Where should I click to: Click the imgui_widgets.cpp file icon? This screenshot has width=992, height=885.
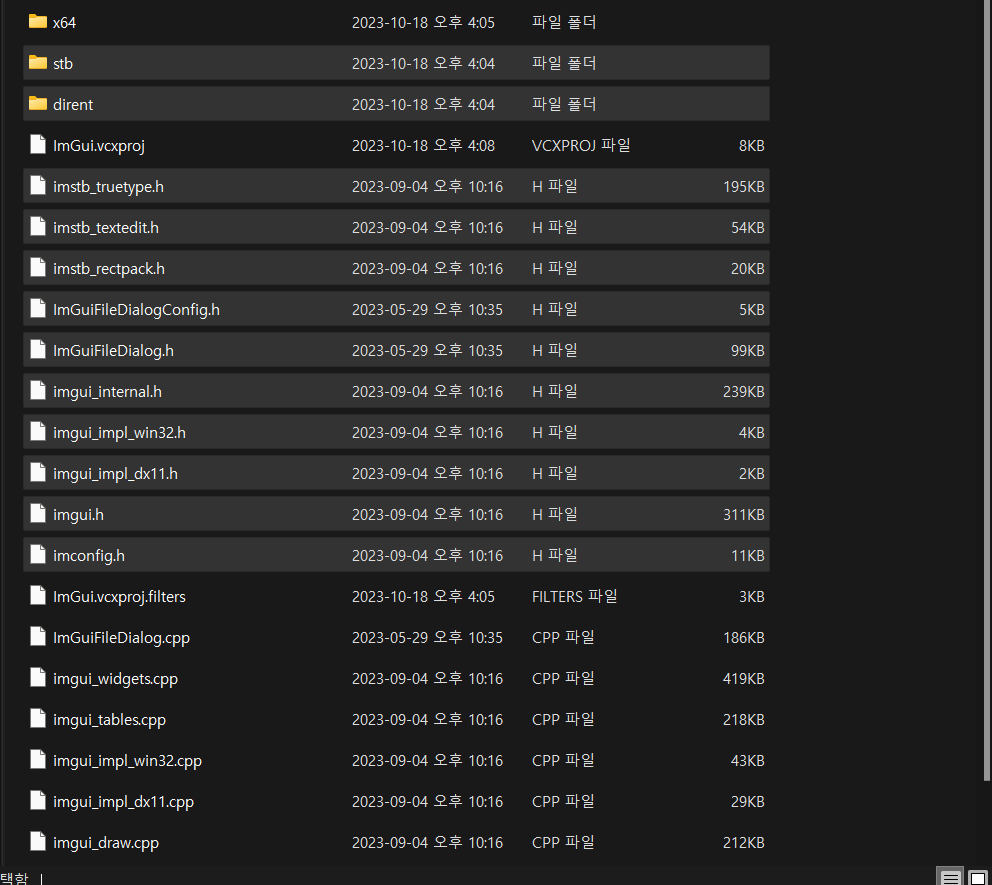click(x=38, y=678)
